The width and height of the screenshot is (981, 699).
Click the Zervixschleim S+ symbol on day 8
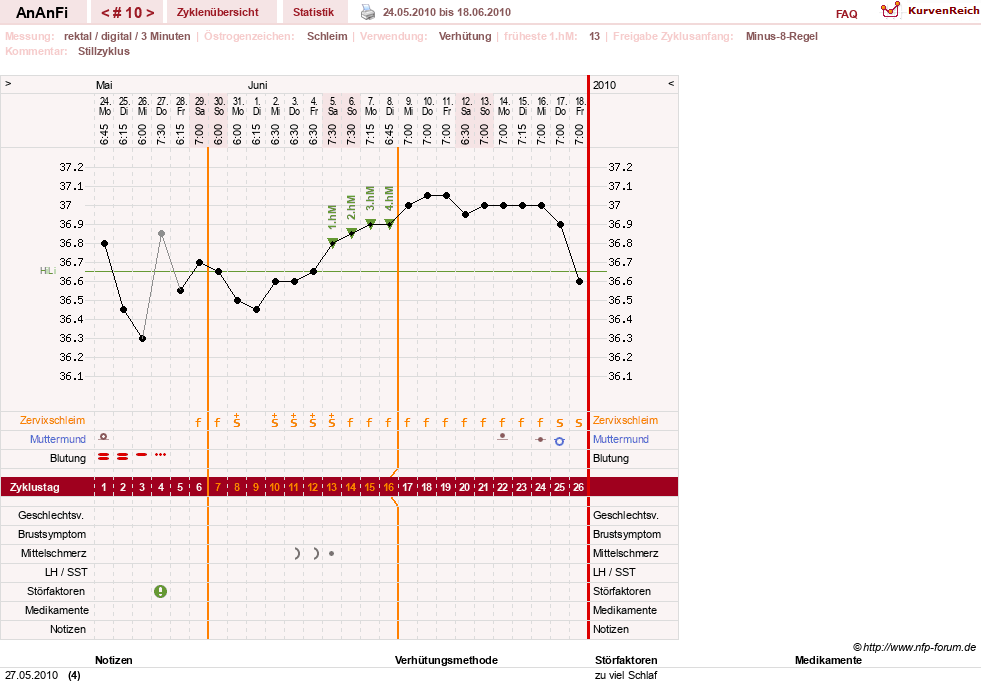coord(236,421)
